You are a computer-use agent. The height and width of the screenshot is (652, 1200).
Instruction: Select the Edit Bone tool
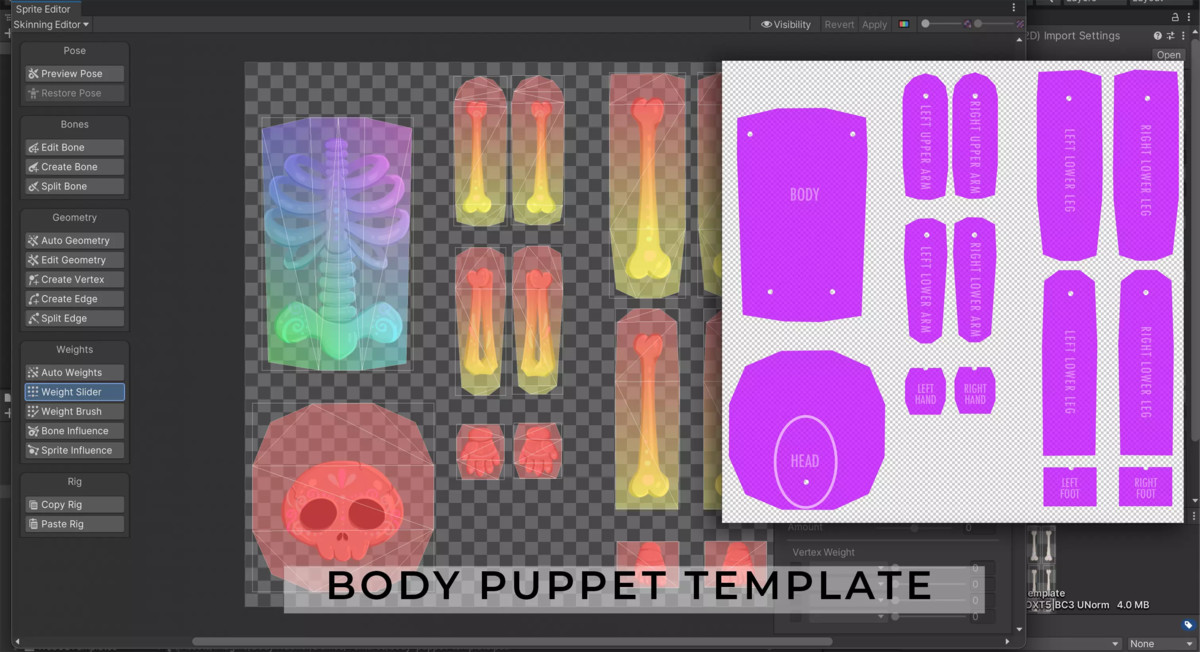(x=74, y=147)
